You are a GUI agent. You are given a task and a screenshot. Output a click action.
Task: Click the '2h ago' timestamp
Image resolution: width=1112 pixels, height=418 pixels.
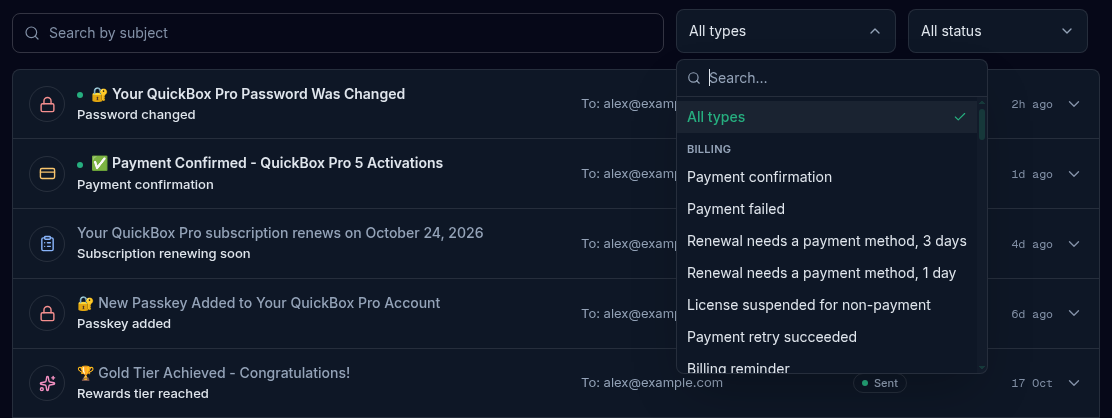coord(1032,104)
